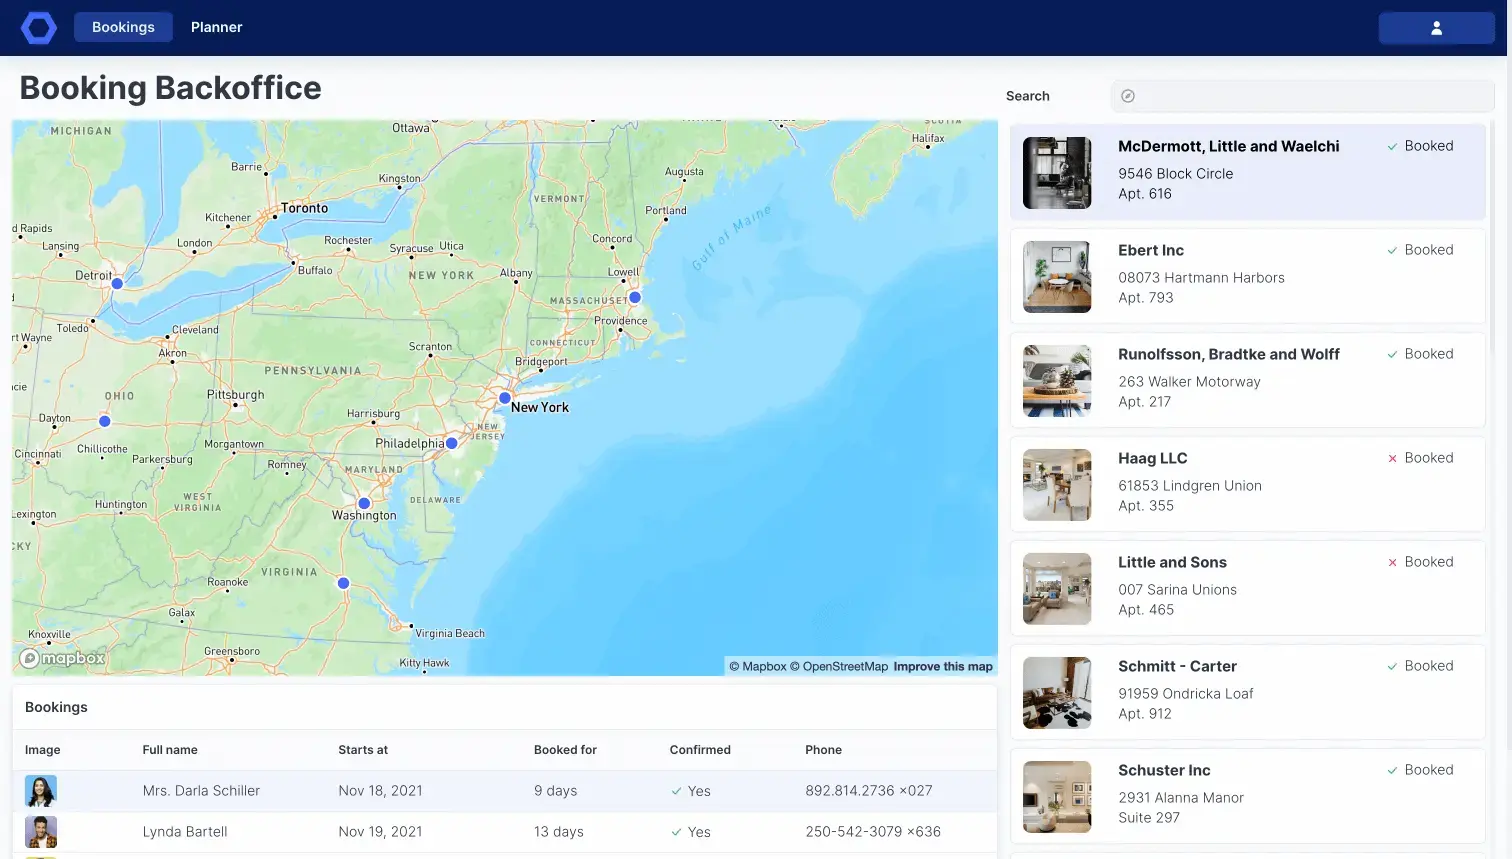Screen dimensions: 1512x859
Task: Click the map marker at Washington
Action: (364, 503)
